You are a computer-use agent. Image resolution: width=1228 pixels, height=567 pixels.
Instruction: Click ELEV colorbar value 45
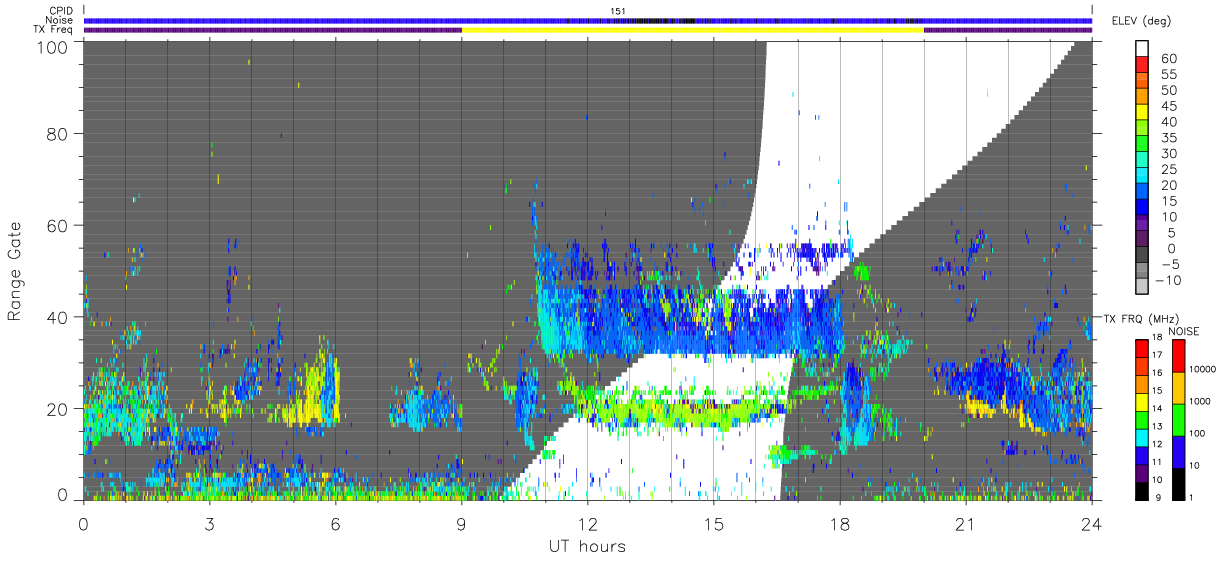(x=1167, y=106)
